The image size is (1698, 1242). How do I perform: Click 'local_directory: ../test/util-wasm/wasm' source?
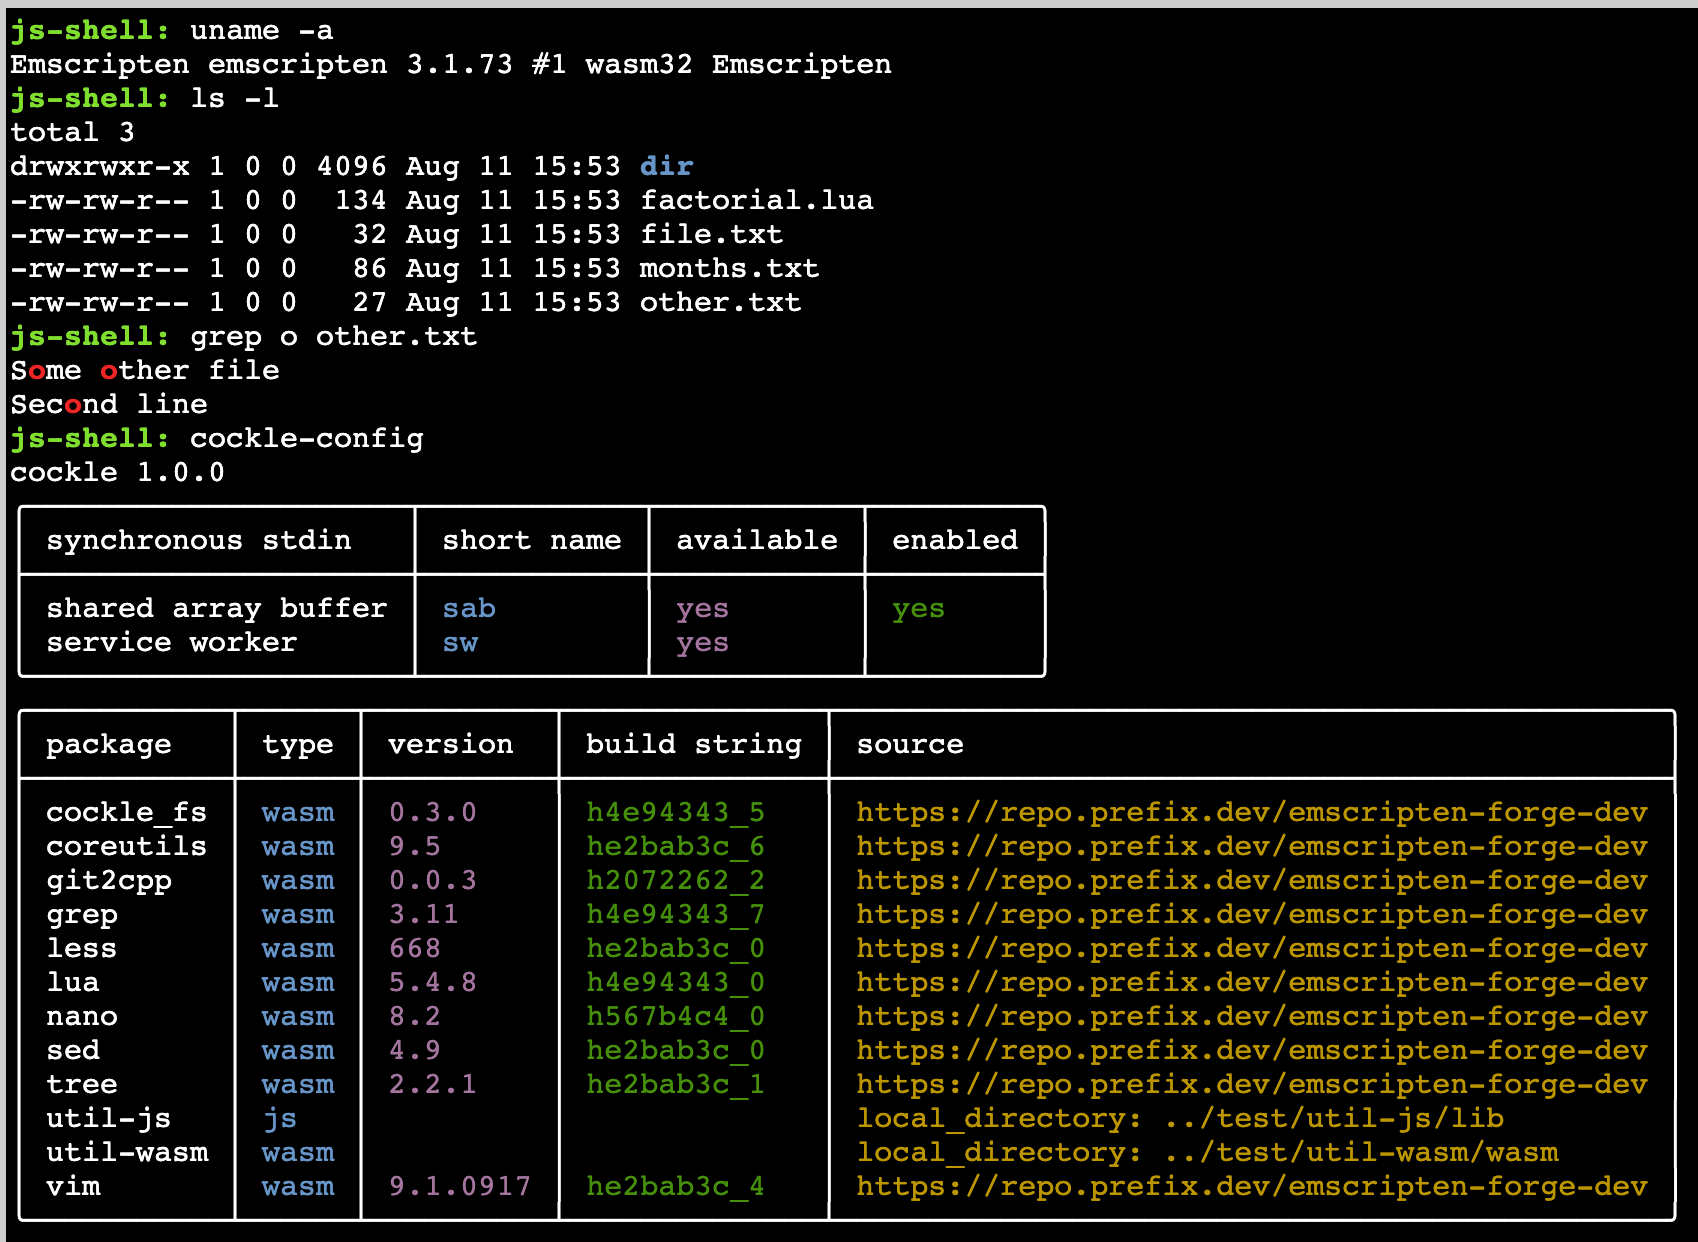click(x=1207, y=1153)
